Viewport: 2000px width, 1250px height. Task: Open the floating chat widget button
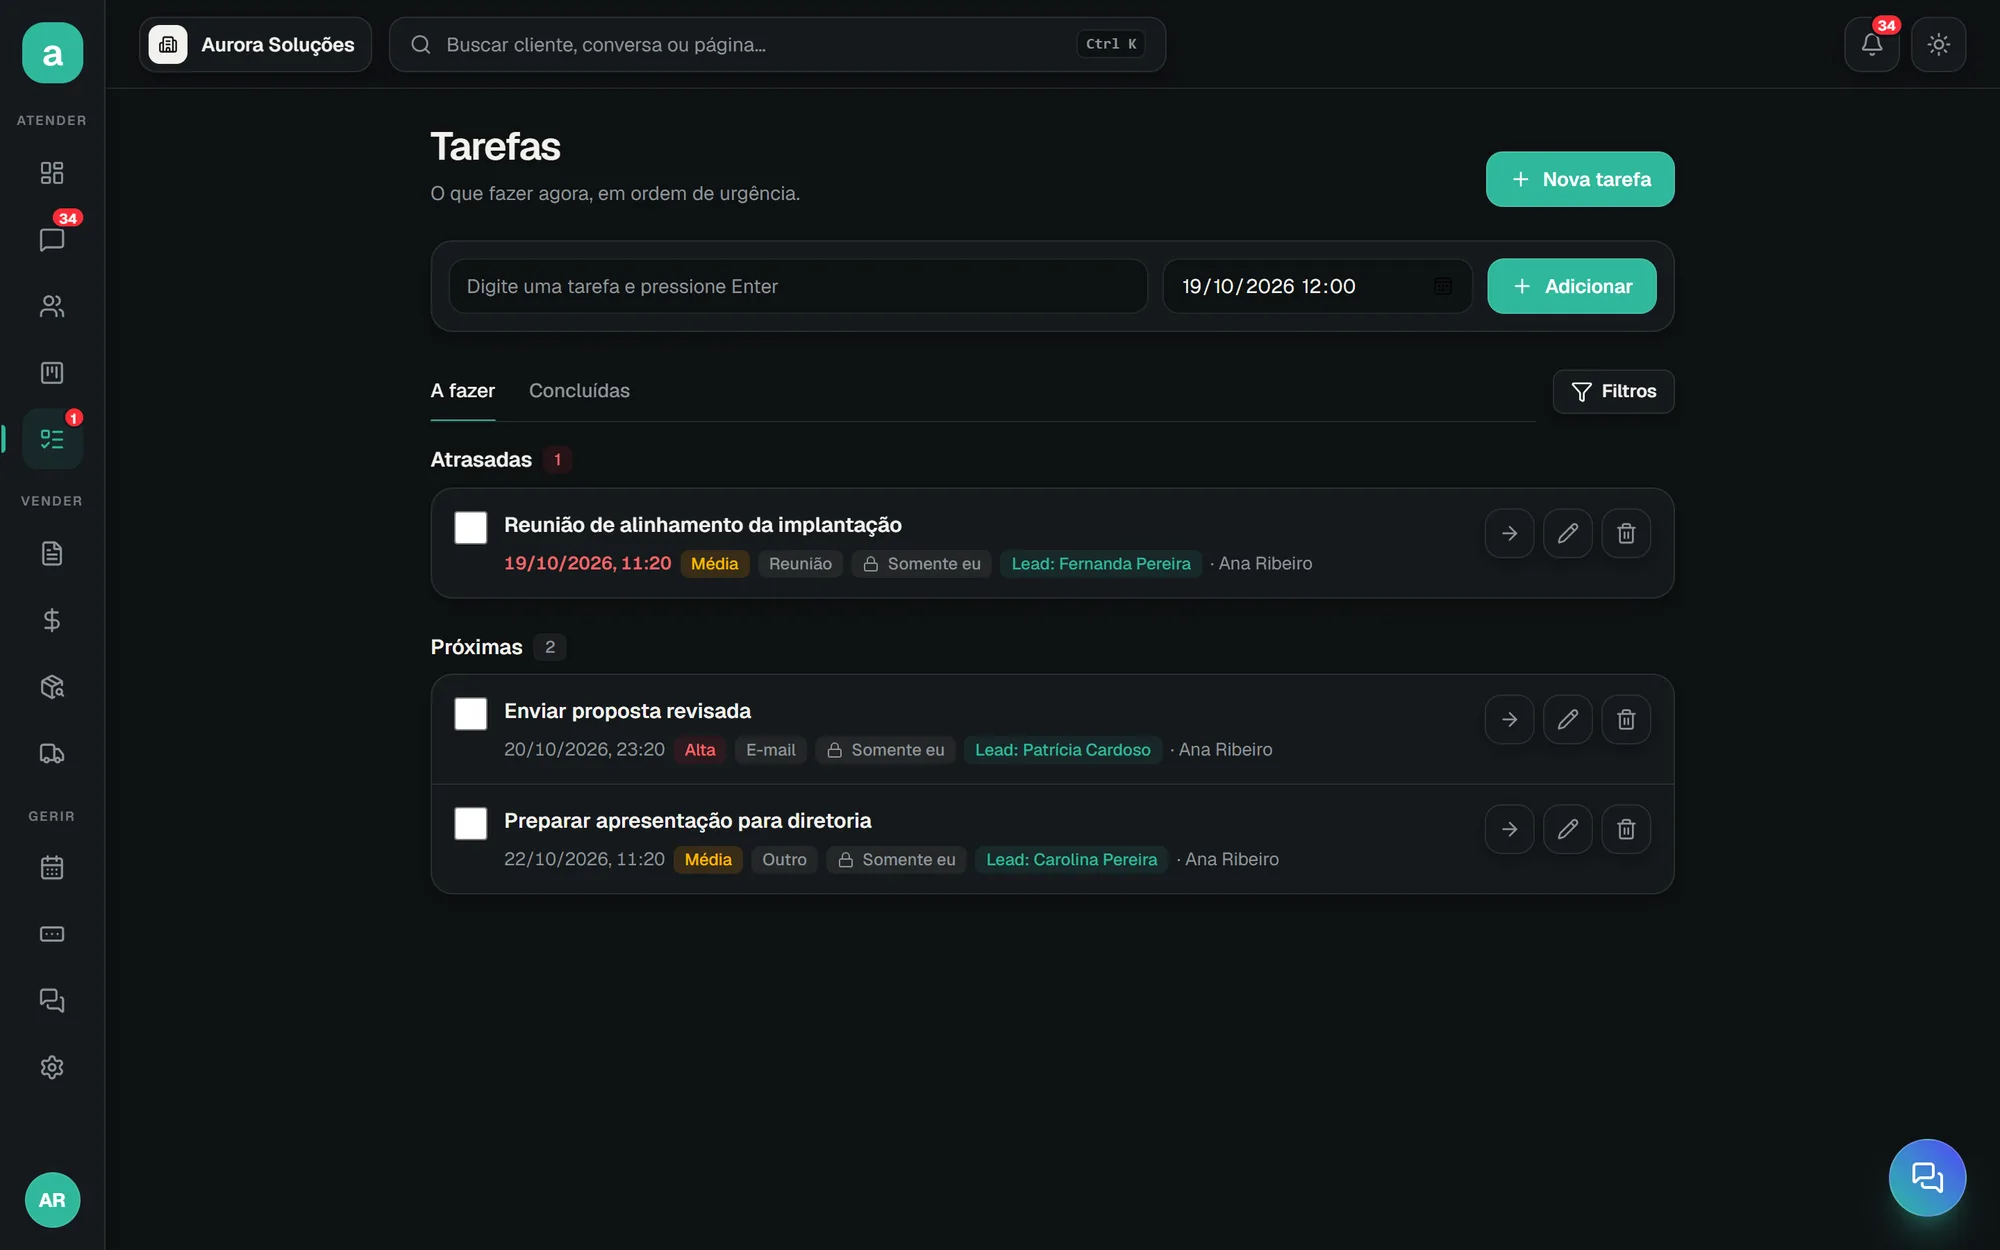pyautogui.click(x=1927, y=1177)
